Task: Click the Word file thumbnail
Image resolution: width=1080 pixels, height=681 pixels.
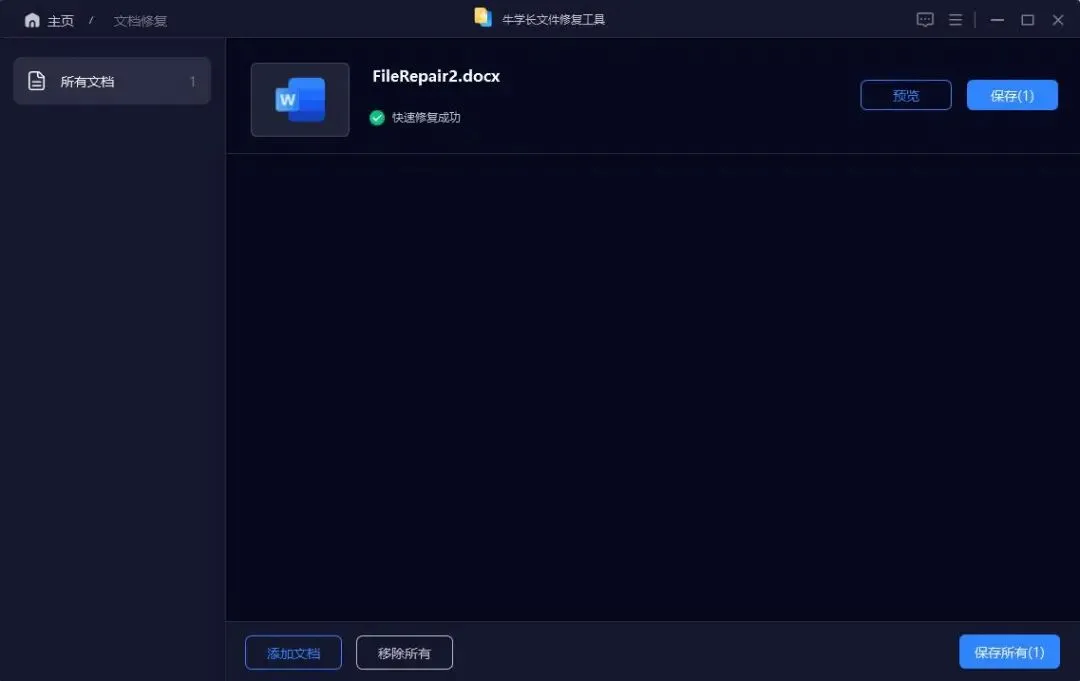Action: pyautogui.click(x=300, y=100)
